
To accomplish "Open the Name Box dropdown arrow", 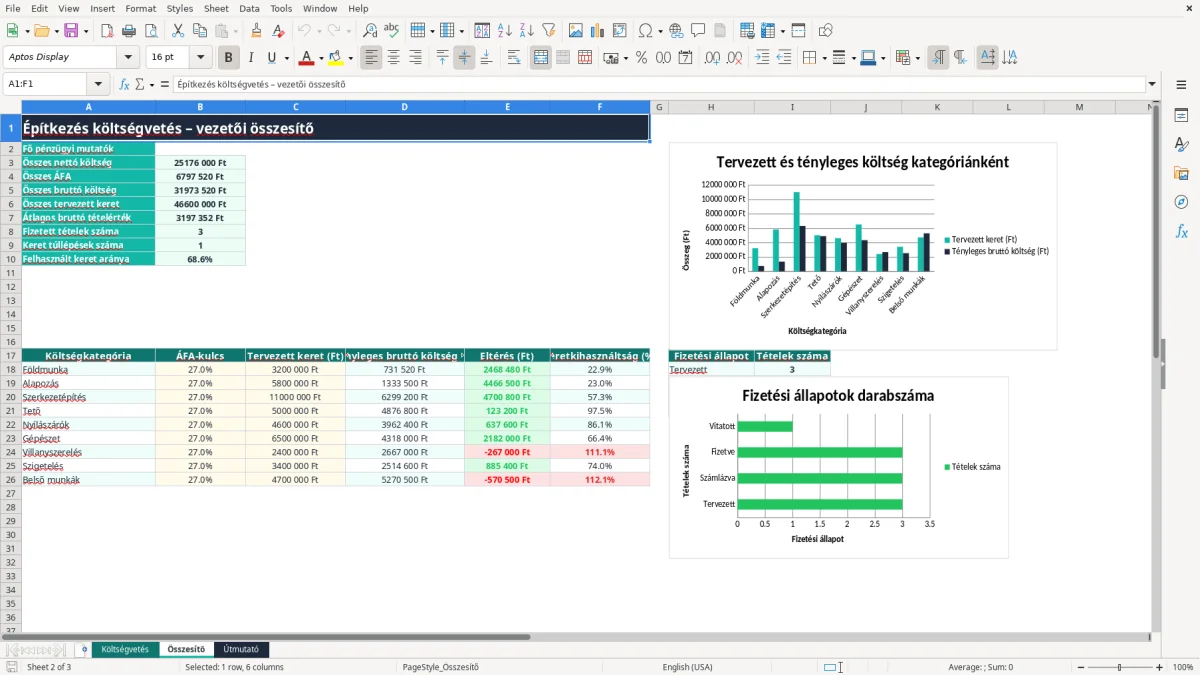I will (x=98, y=84).
